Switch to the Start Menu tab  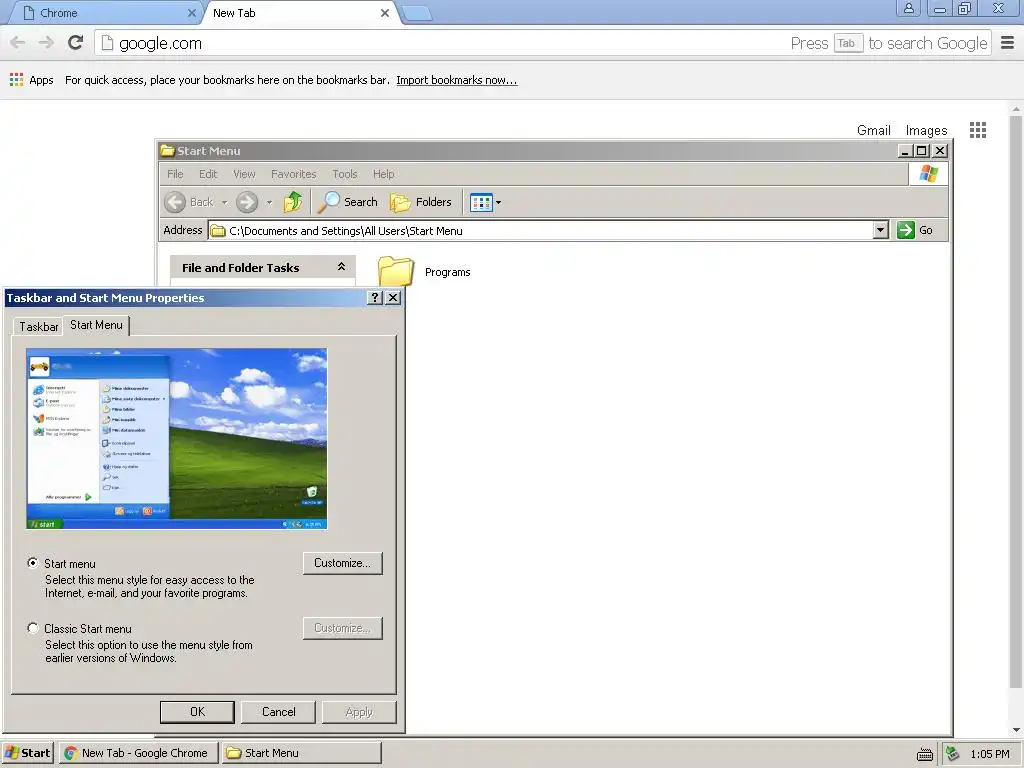[x=97, y=325]
